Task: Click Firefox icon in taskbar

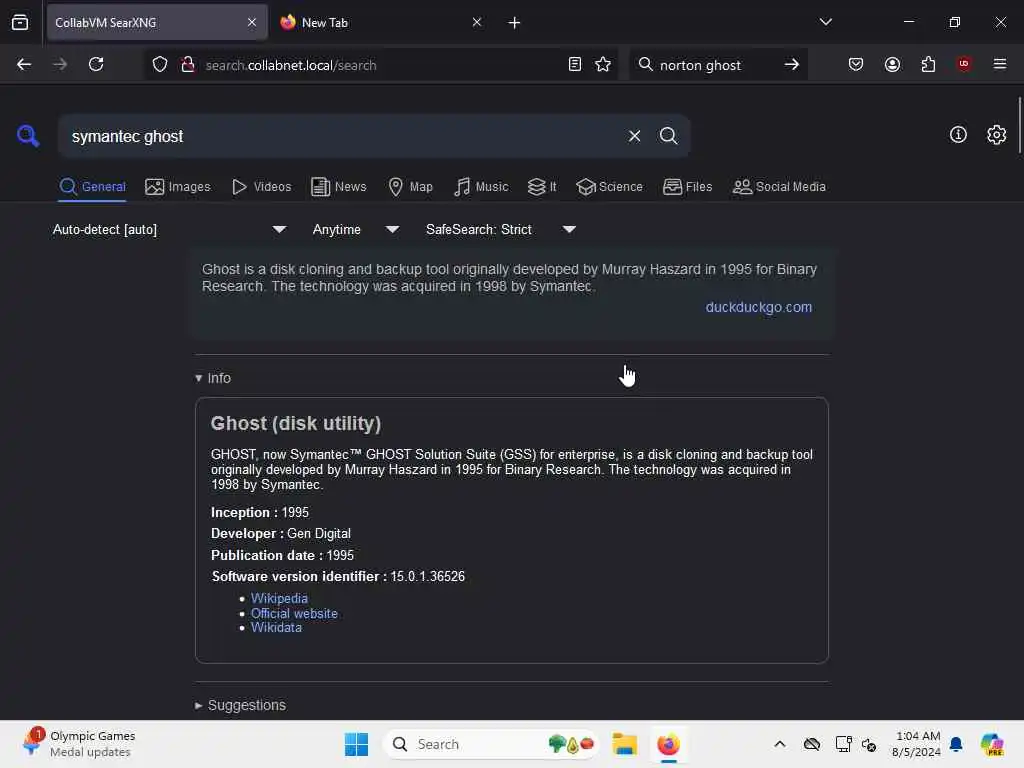Action: tap(668, 744)
